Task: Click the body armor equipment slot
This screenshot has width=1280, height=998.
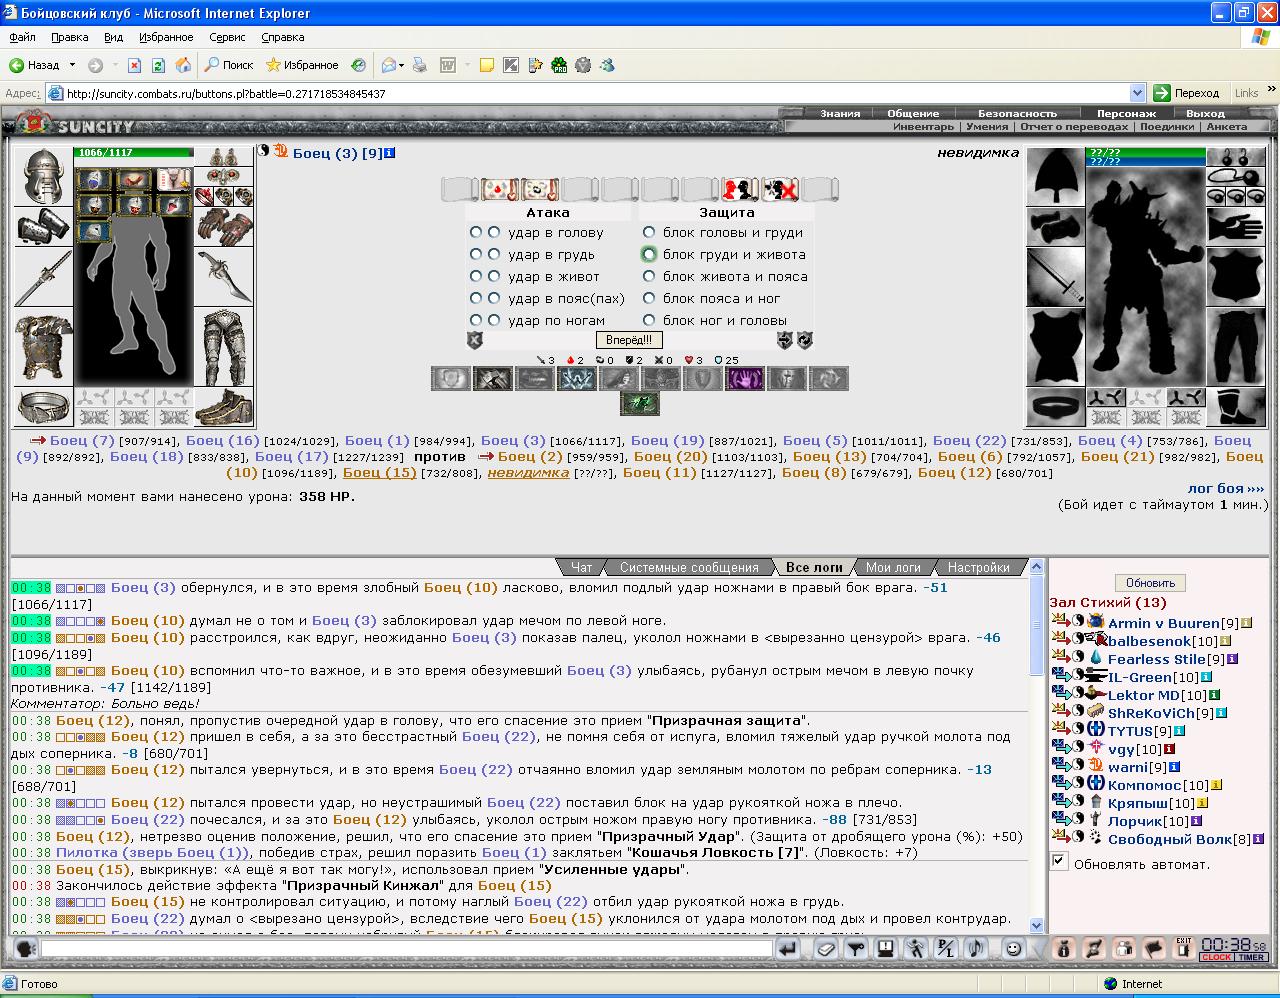Action: tap(43, 345)
